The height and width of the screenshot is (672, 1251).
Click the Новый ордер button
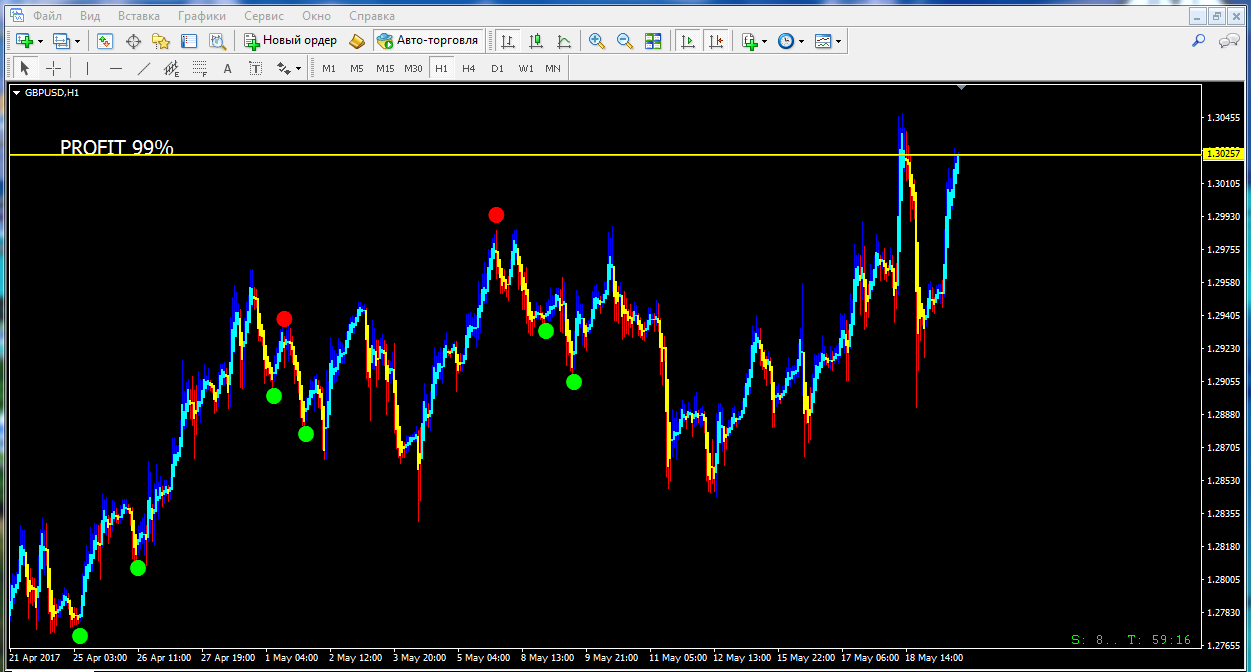[290, 41]
